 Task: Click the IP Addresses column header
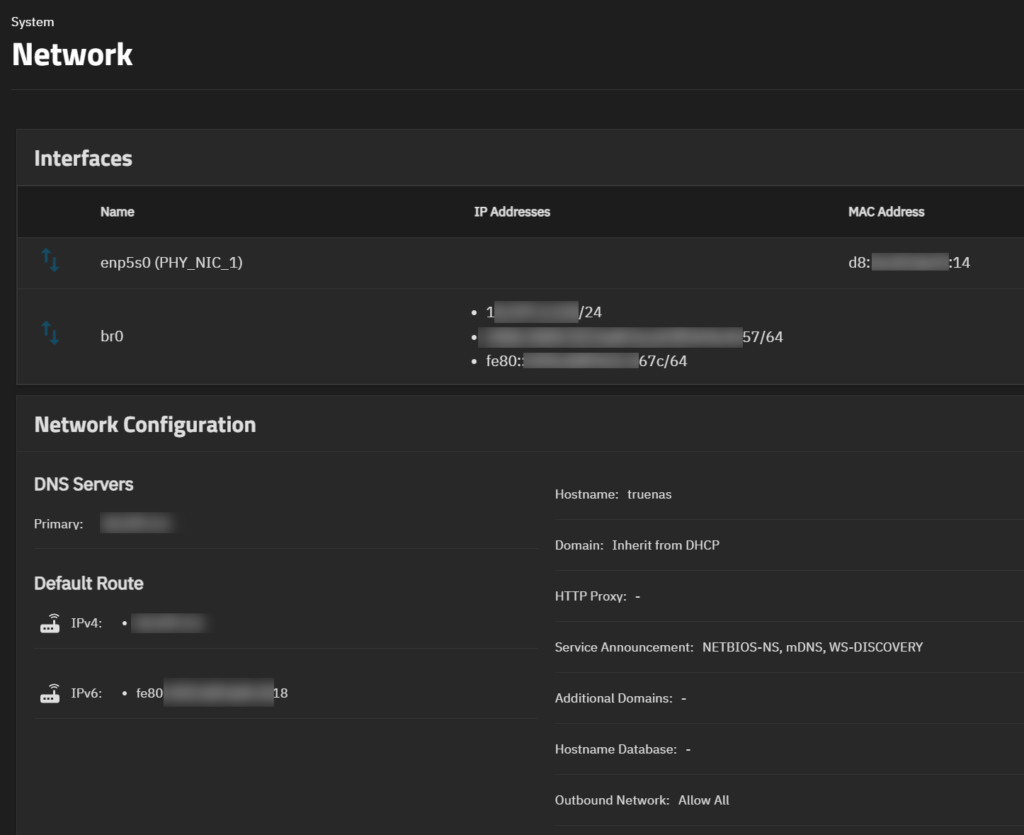pyautogui.click(x=512, y=212)
